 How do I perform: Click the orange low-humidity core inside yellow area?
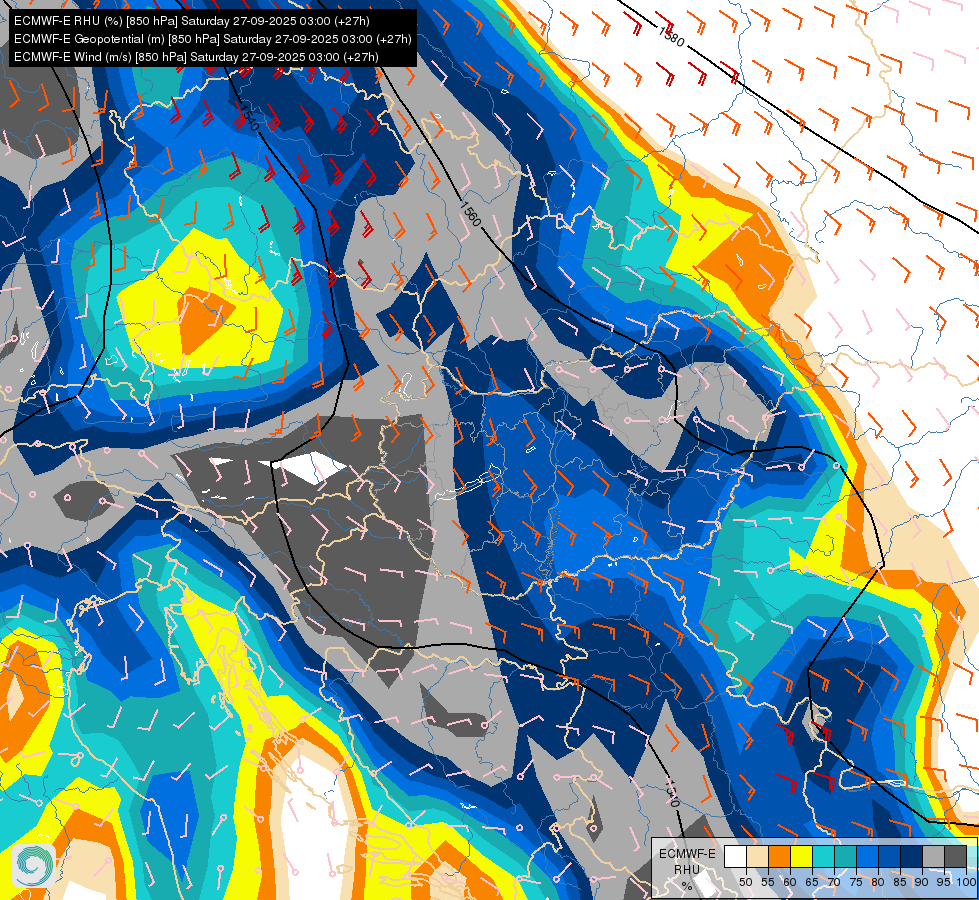(x=201, y=320)
